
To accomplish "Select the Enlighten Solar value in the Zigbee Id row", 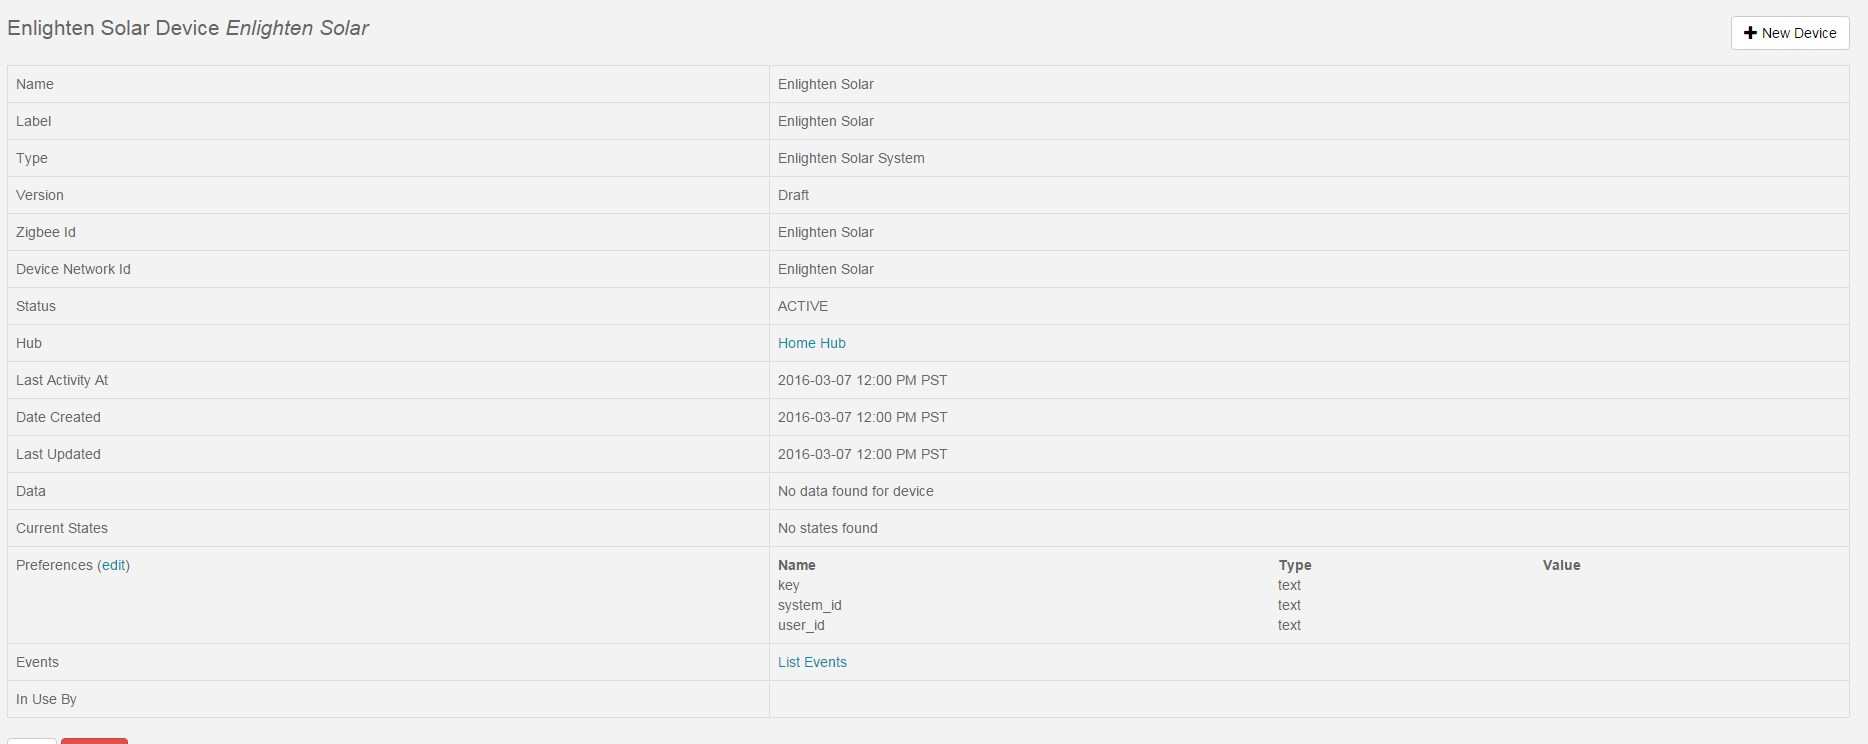I will tap(826, 232).
